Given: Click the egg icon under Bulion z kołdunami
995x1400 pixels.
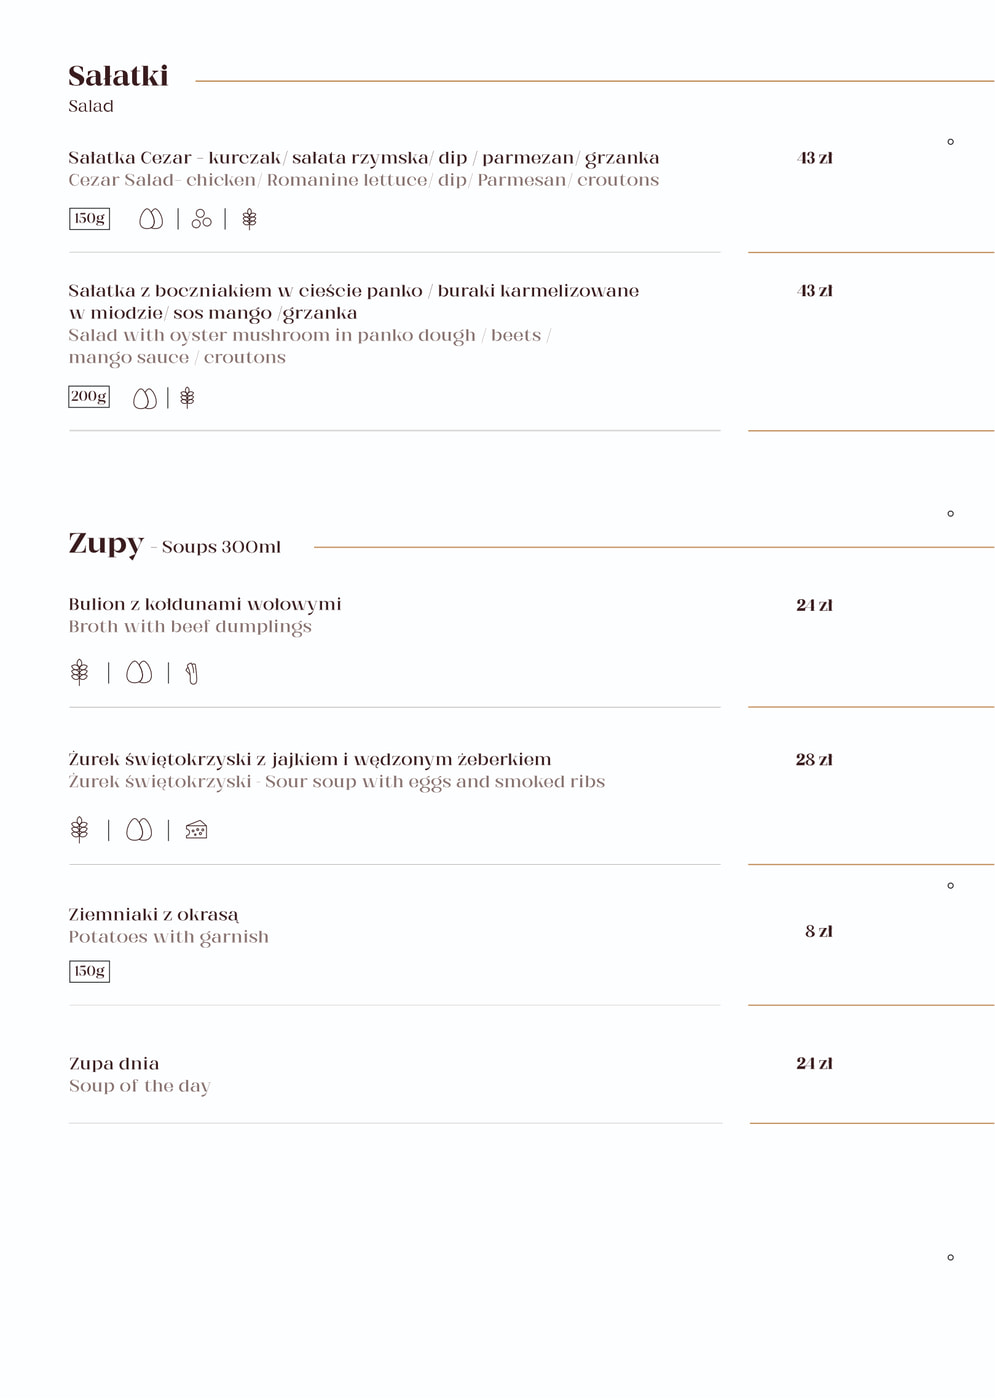Looking at the screenshot, I should point(139,673).
